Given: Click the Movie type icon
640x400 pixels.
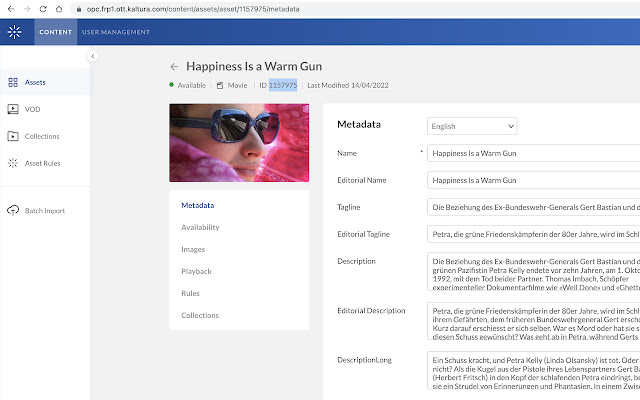Looking at the screenshot, I should (220, 85).
